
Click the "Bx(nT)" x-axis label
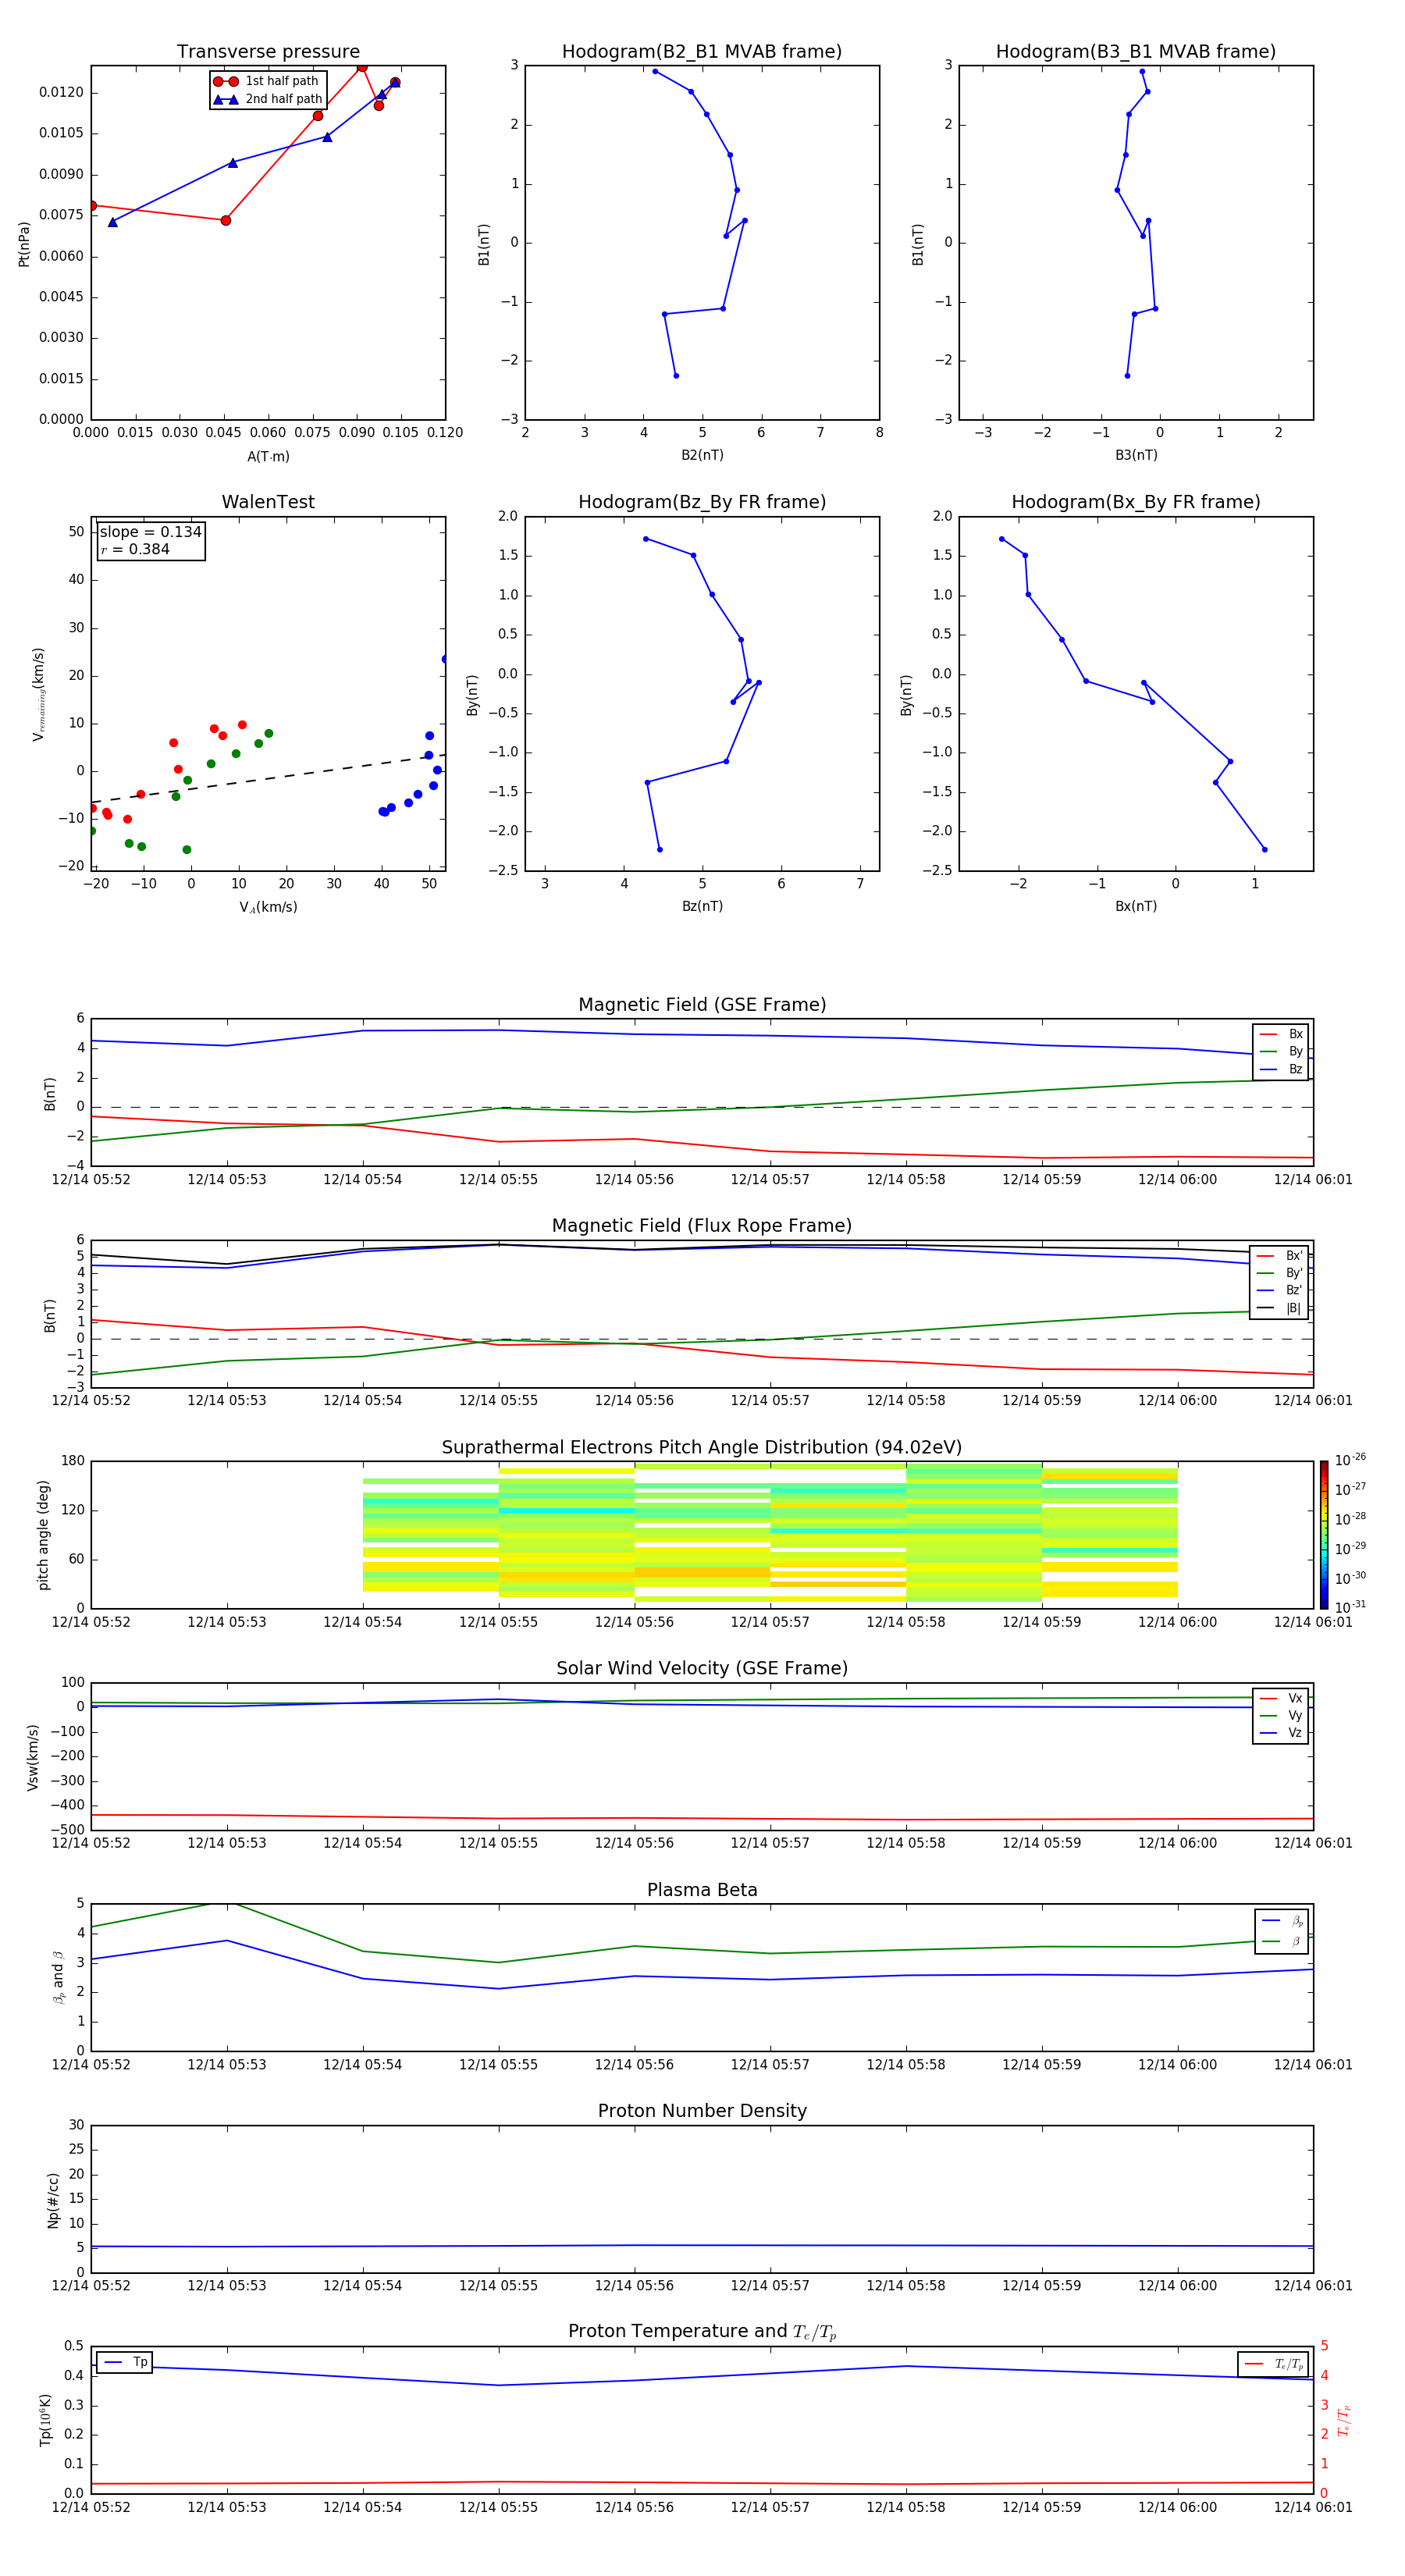pyautogui.click(x=1136, y=906)
